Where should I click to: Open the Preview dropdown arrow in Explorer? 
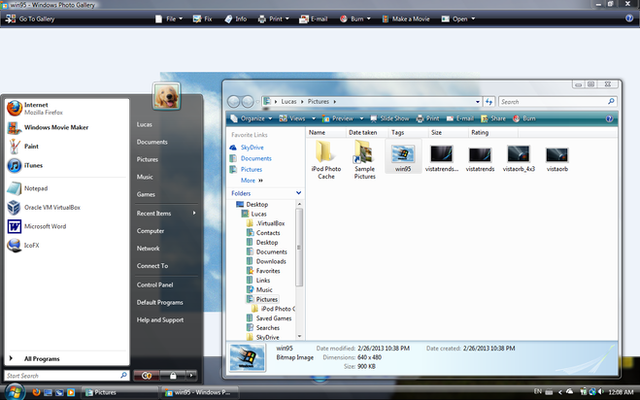[x=361, y=119]
